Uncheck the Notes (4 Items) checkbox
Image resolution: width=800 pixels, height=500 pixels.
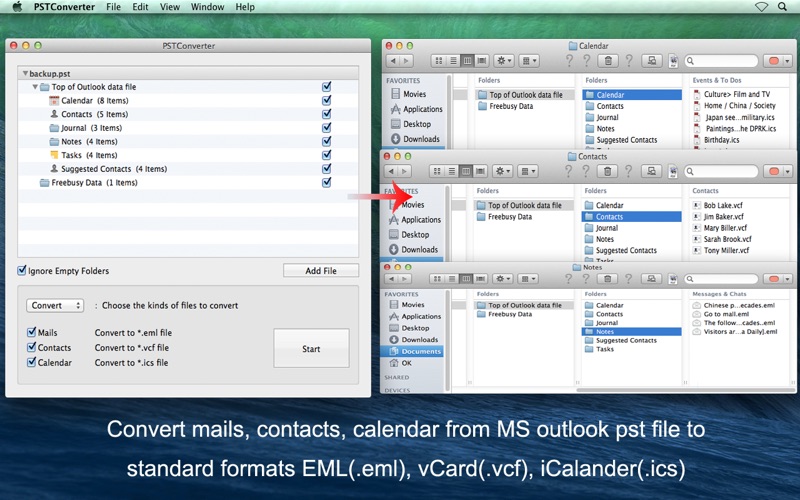coord(327,141)
